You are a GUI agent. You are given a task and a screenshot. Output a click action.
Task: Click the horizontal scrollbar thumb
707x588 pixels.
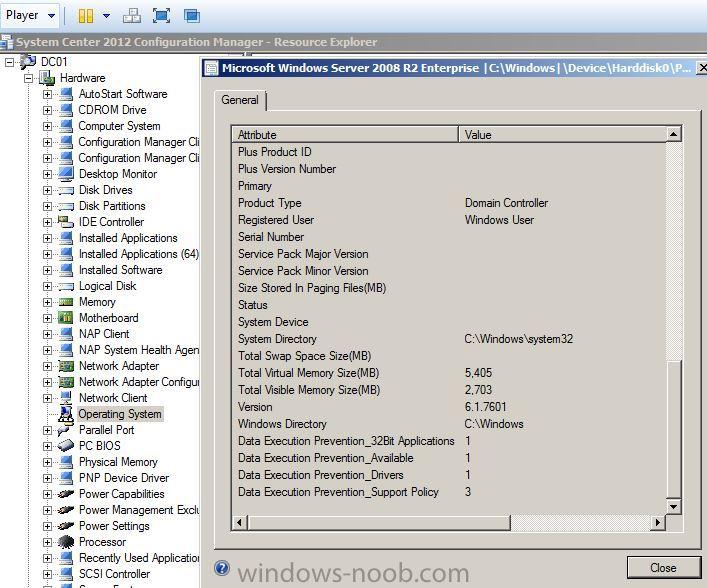[x=379, y=523]
